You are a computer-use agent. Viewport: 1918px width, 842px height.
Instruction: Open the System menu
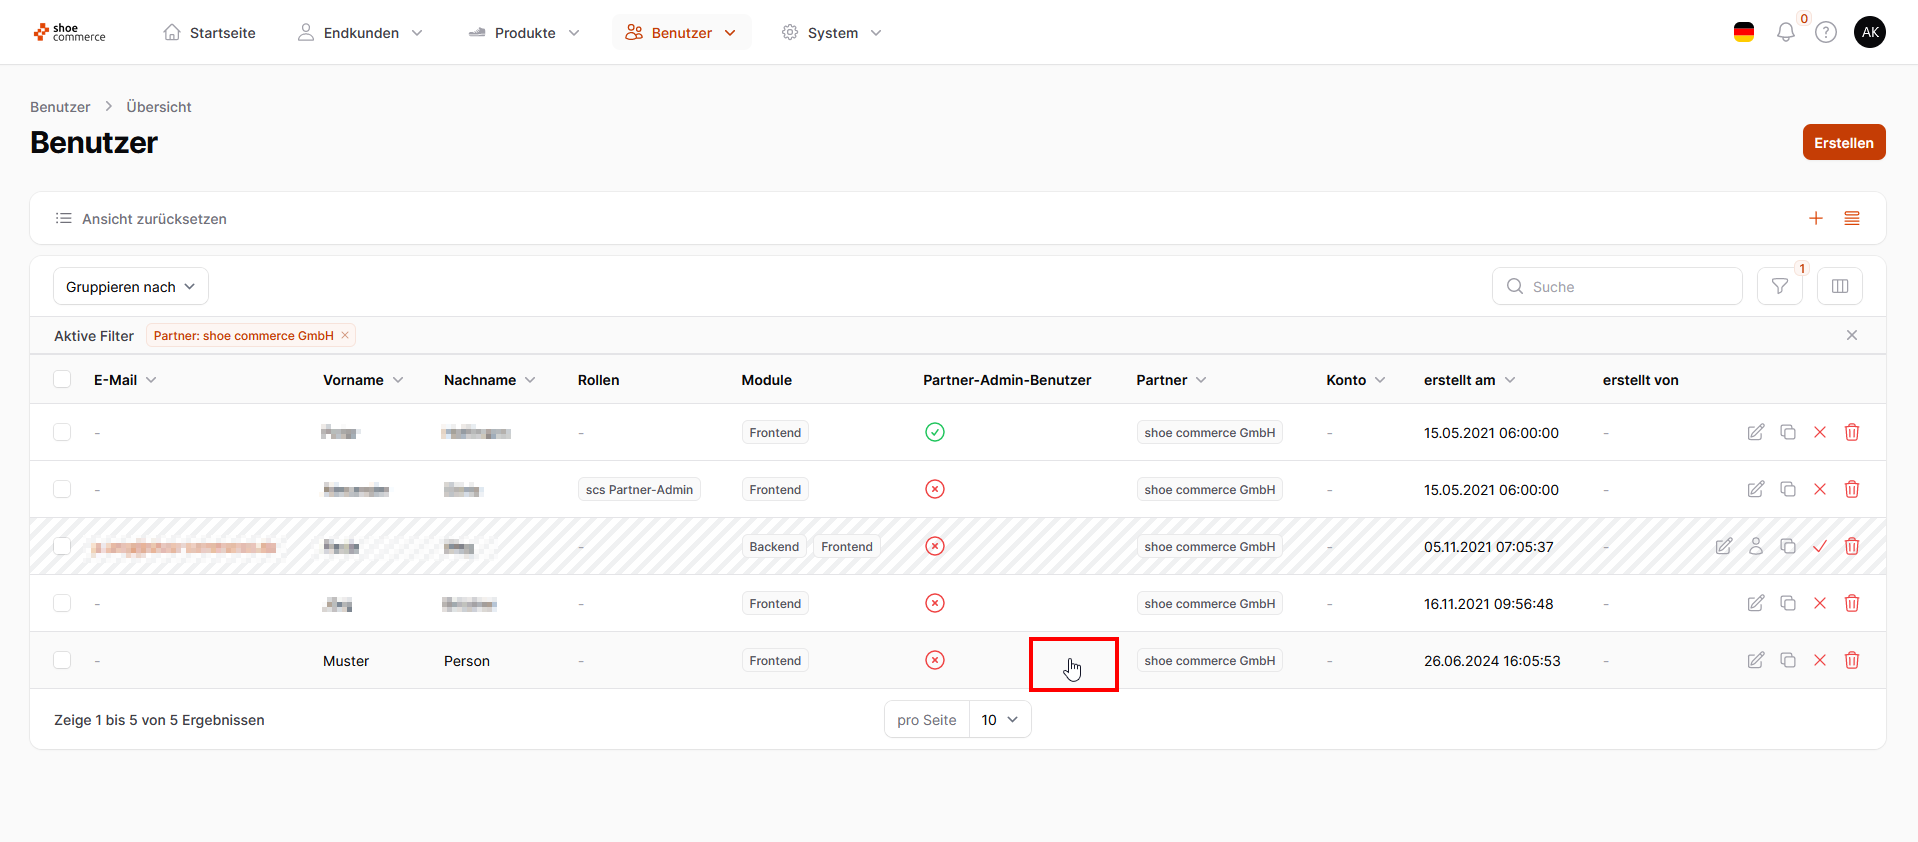(832, 33)
